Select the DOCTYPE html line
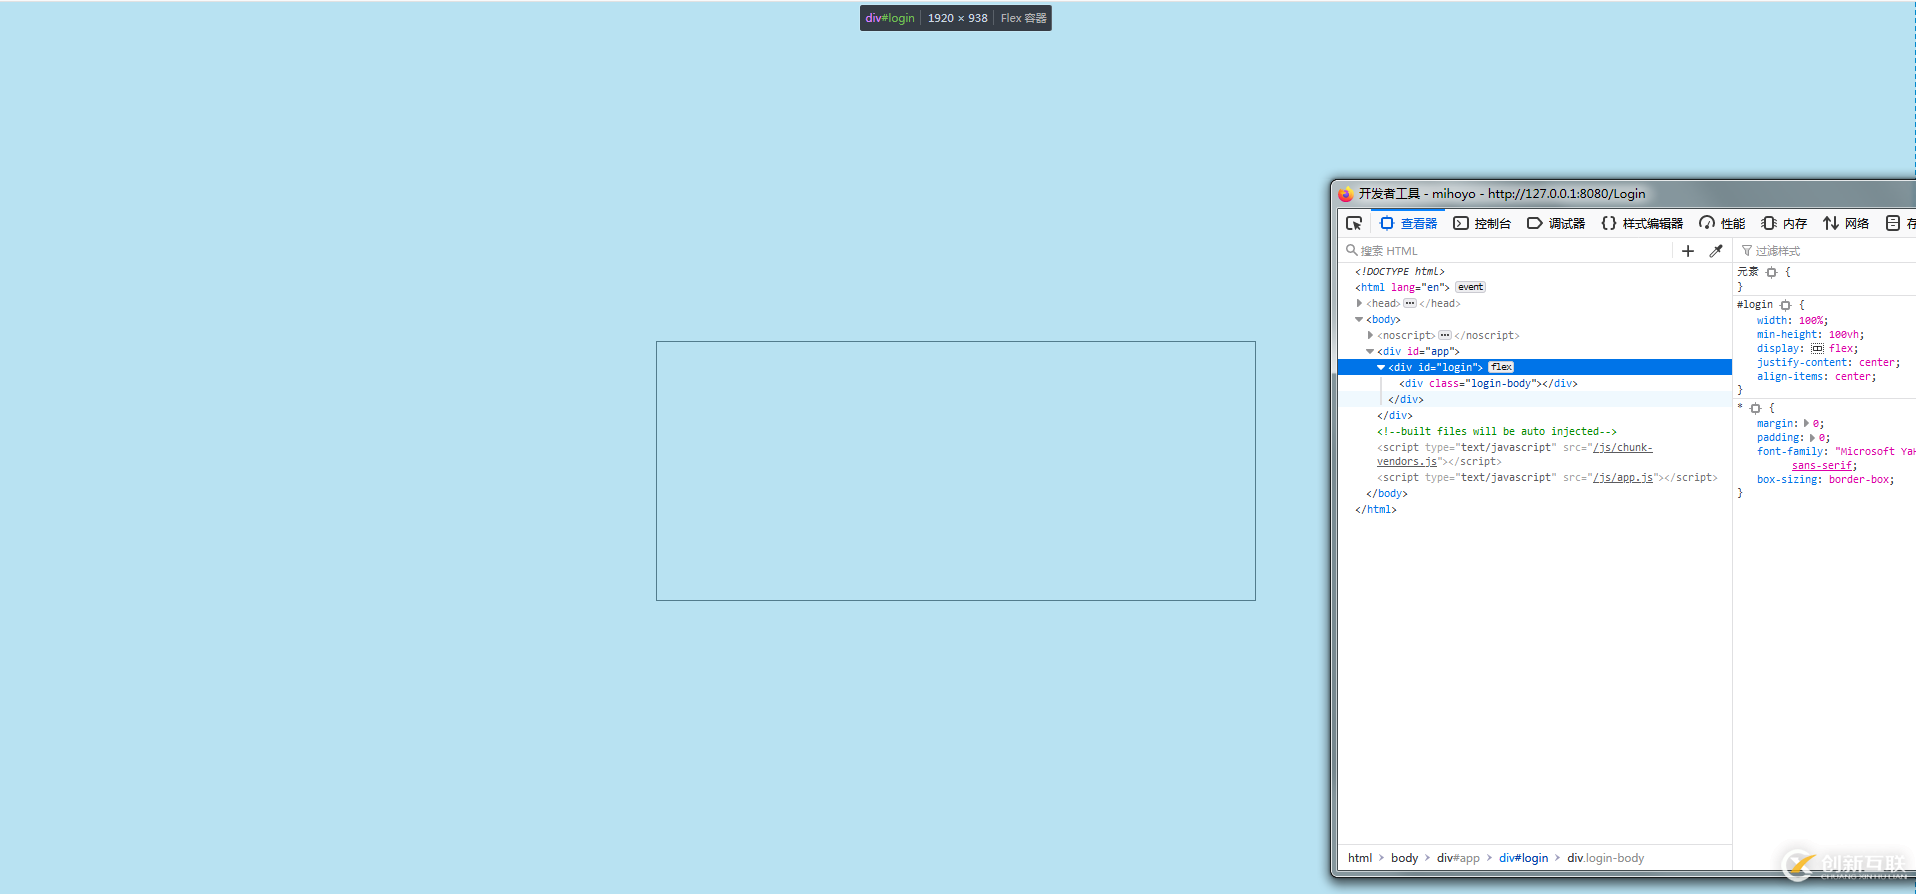The height and width of the screenshot is (894, 1916). 1400,271
